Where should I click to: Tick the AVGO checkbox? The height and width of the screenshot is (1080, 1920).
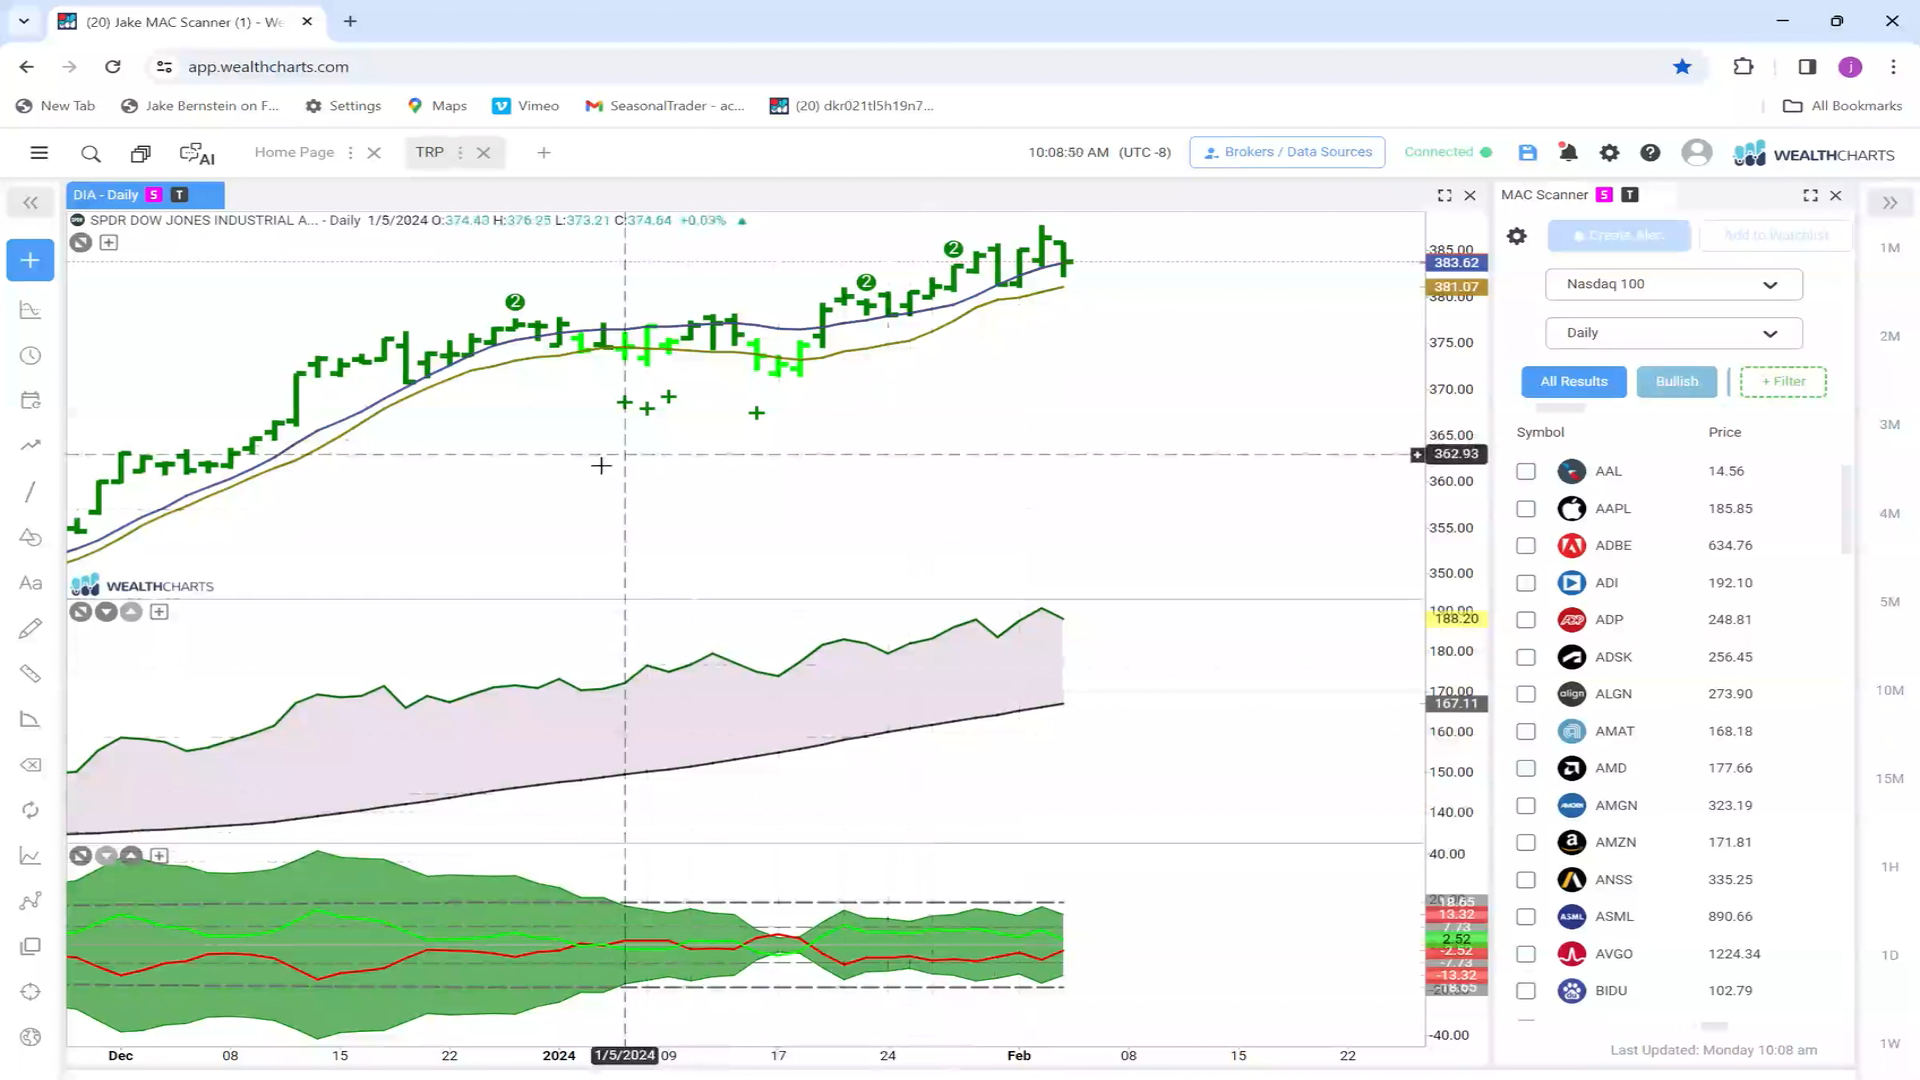tap(1526, 954)
